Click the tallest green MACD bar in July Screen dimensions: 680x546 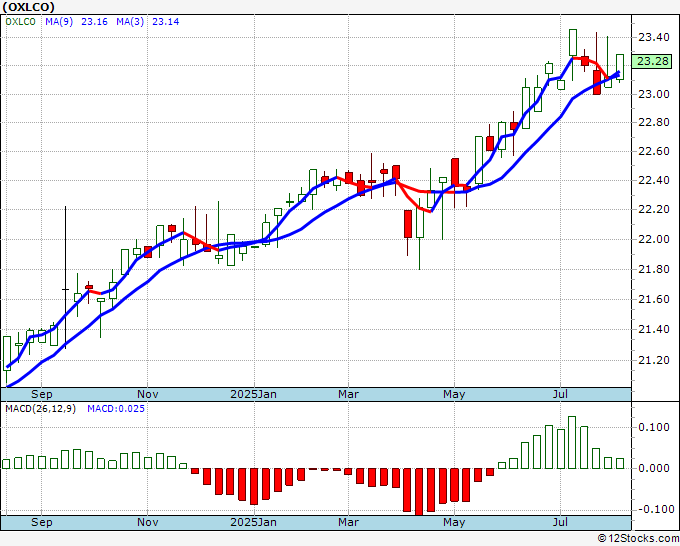[x=572, y=442]
